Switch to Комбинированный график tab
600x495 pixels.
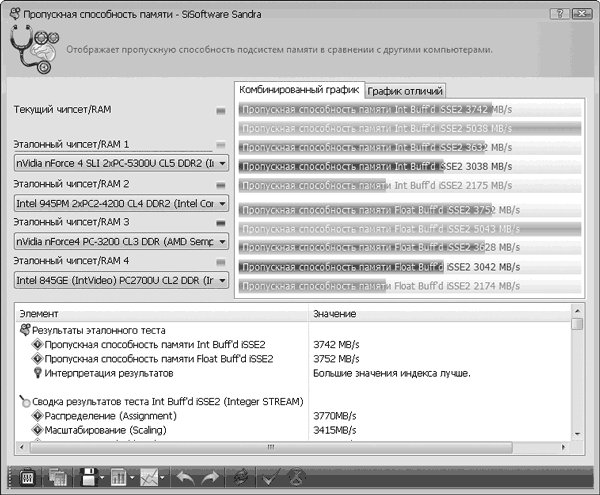pyautogui.click(x=299, y=90)
